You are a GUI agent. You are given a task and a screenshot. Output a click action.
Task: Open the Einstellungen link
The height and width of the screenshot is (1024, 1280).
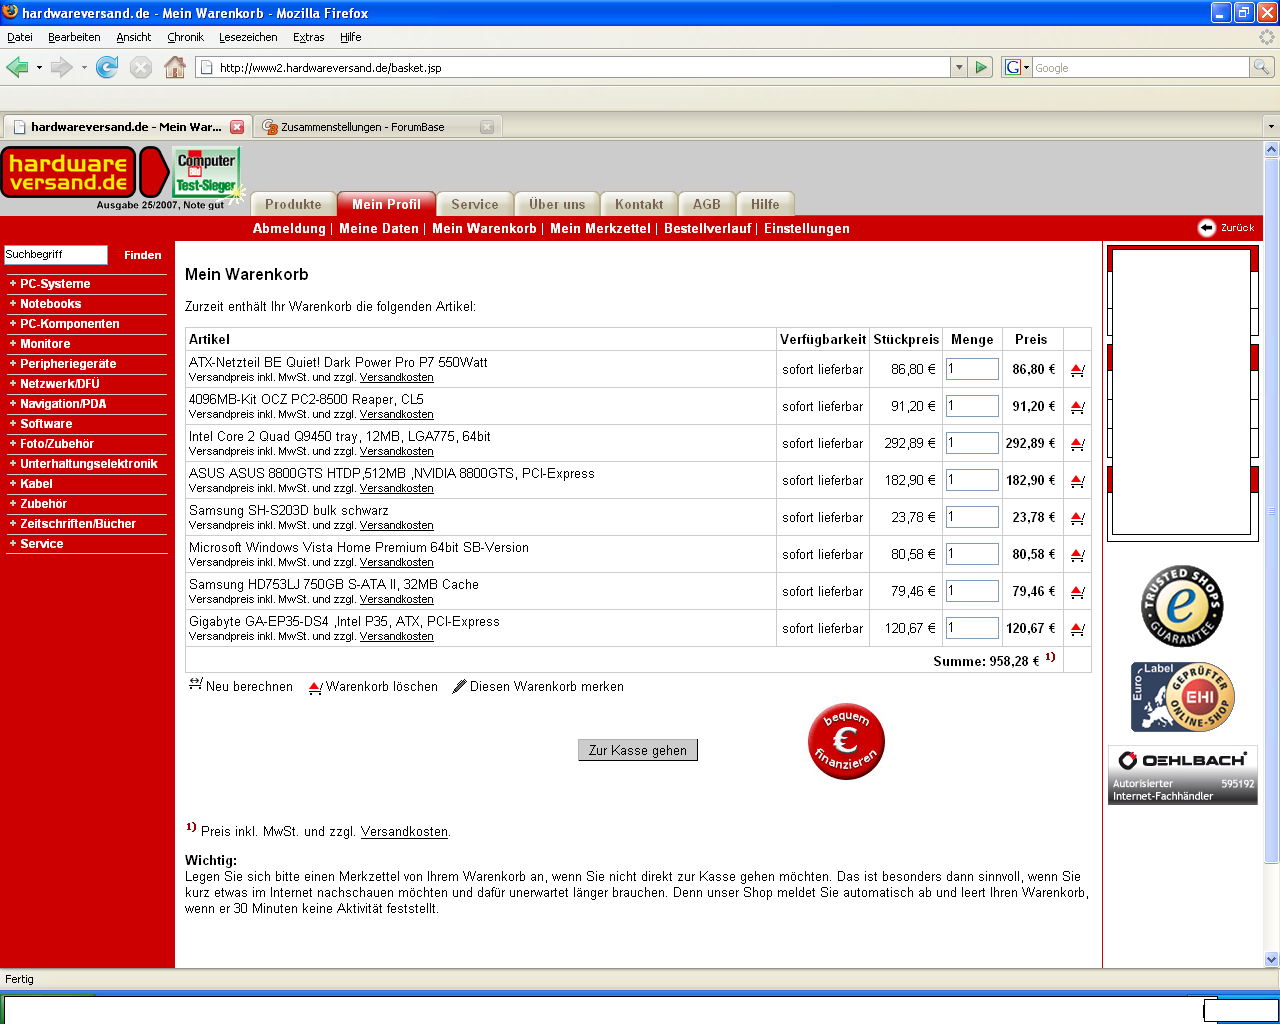pyautogui.click(x=807, y=228)
